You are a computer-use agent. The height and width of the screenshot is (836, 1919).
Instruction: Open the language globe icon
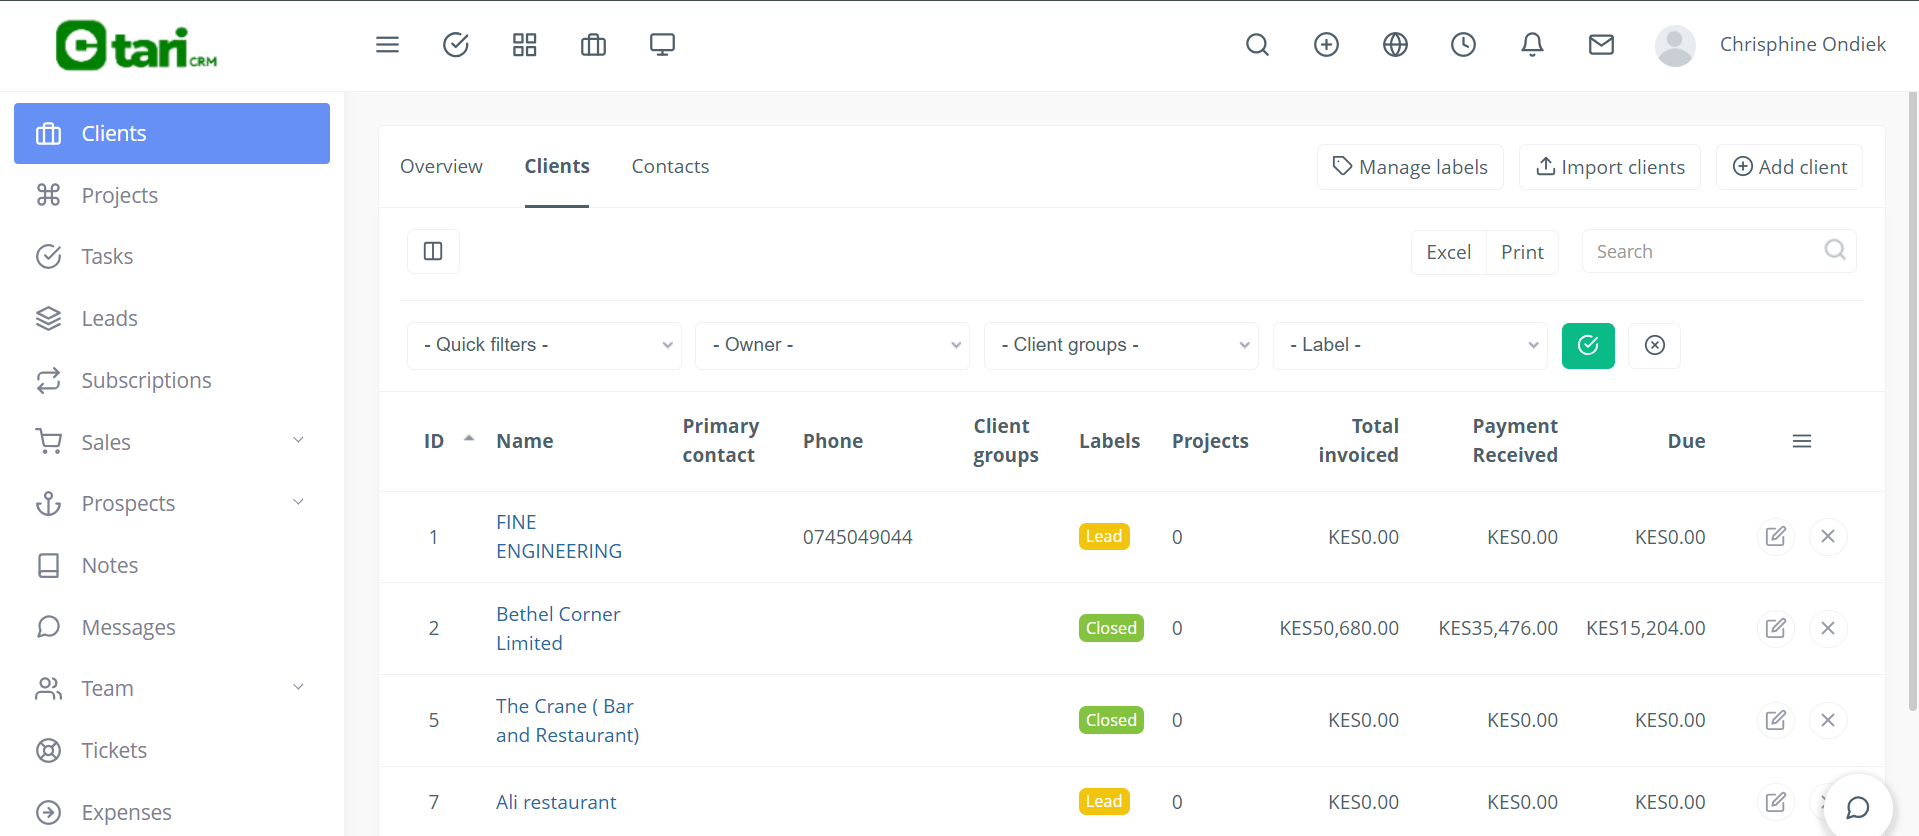click(x=1395, y=44)
